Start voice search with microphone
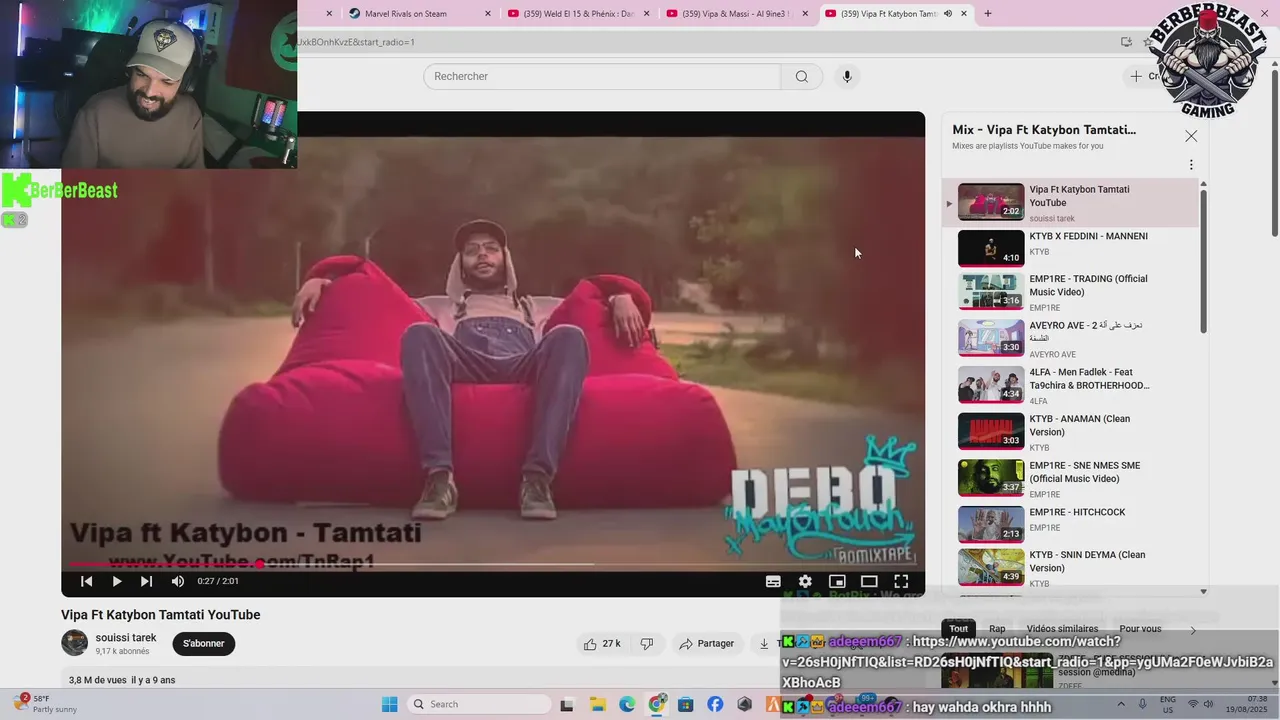This screenshot has width=1280, height=720. (x=847, y=77)
